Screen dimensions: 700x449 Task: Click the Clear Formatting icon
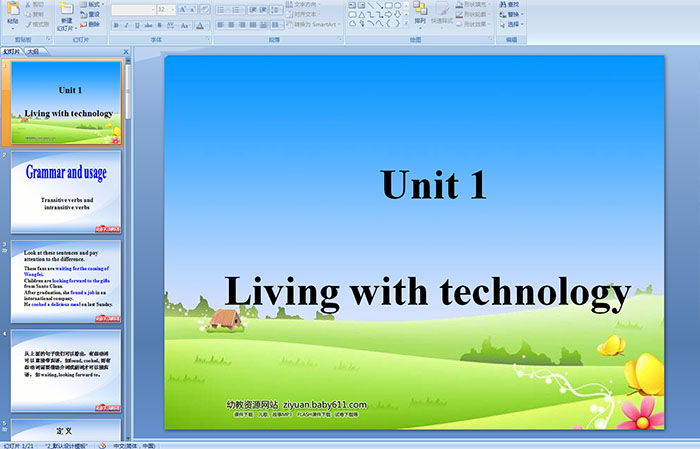point(205,9)
